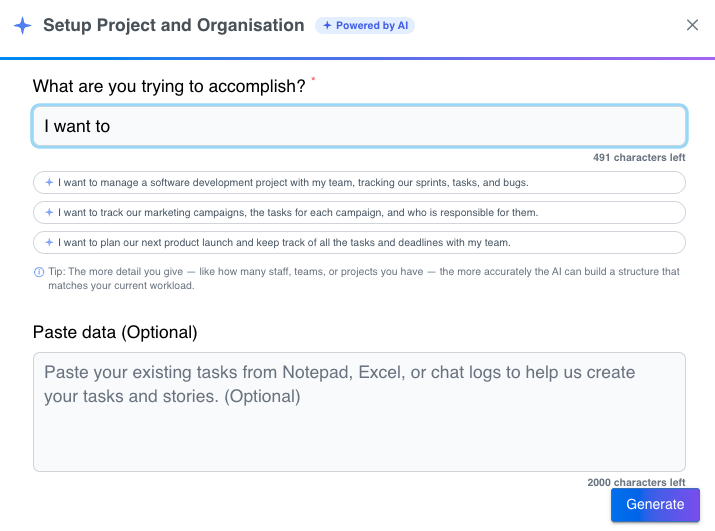Image resolution: width=715 pixels, height=531 pixels.
Task: Focus the 'I want to' input field
Action: (x=359, y=126)
